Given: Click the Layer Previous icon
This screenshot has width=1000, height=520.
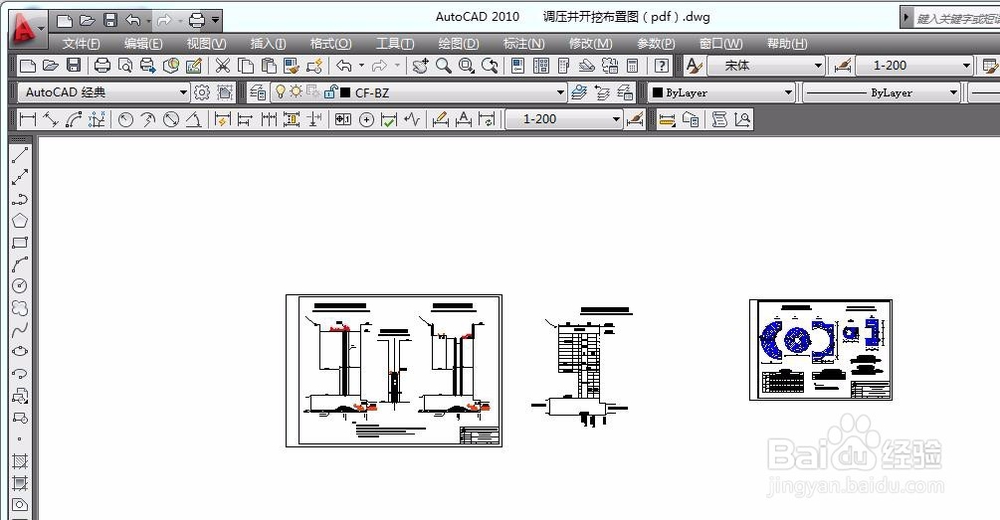Looking at the screenshot, I should pos(602,93).
